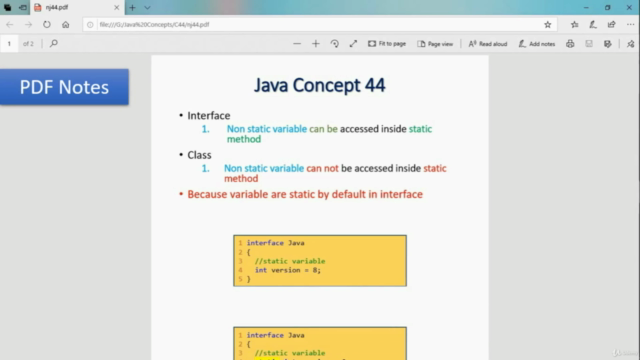Viewport: 640px width, 360px height.
Task: Click 'of 2' page count text
Action: [x=28, y=44]
